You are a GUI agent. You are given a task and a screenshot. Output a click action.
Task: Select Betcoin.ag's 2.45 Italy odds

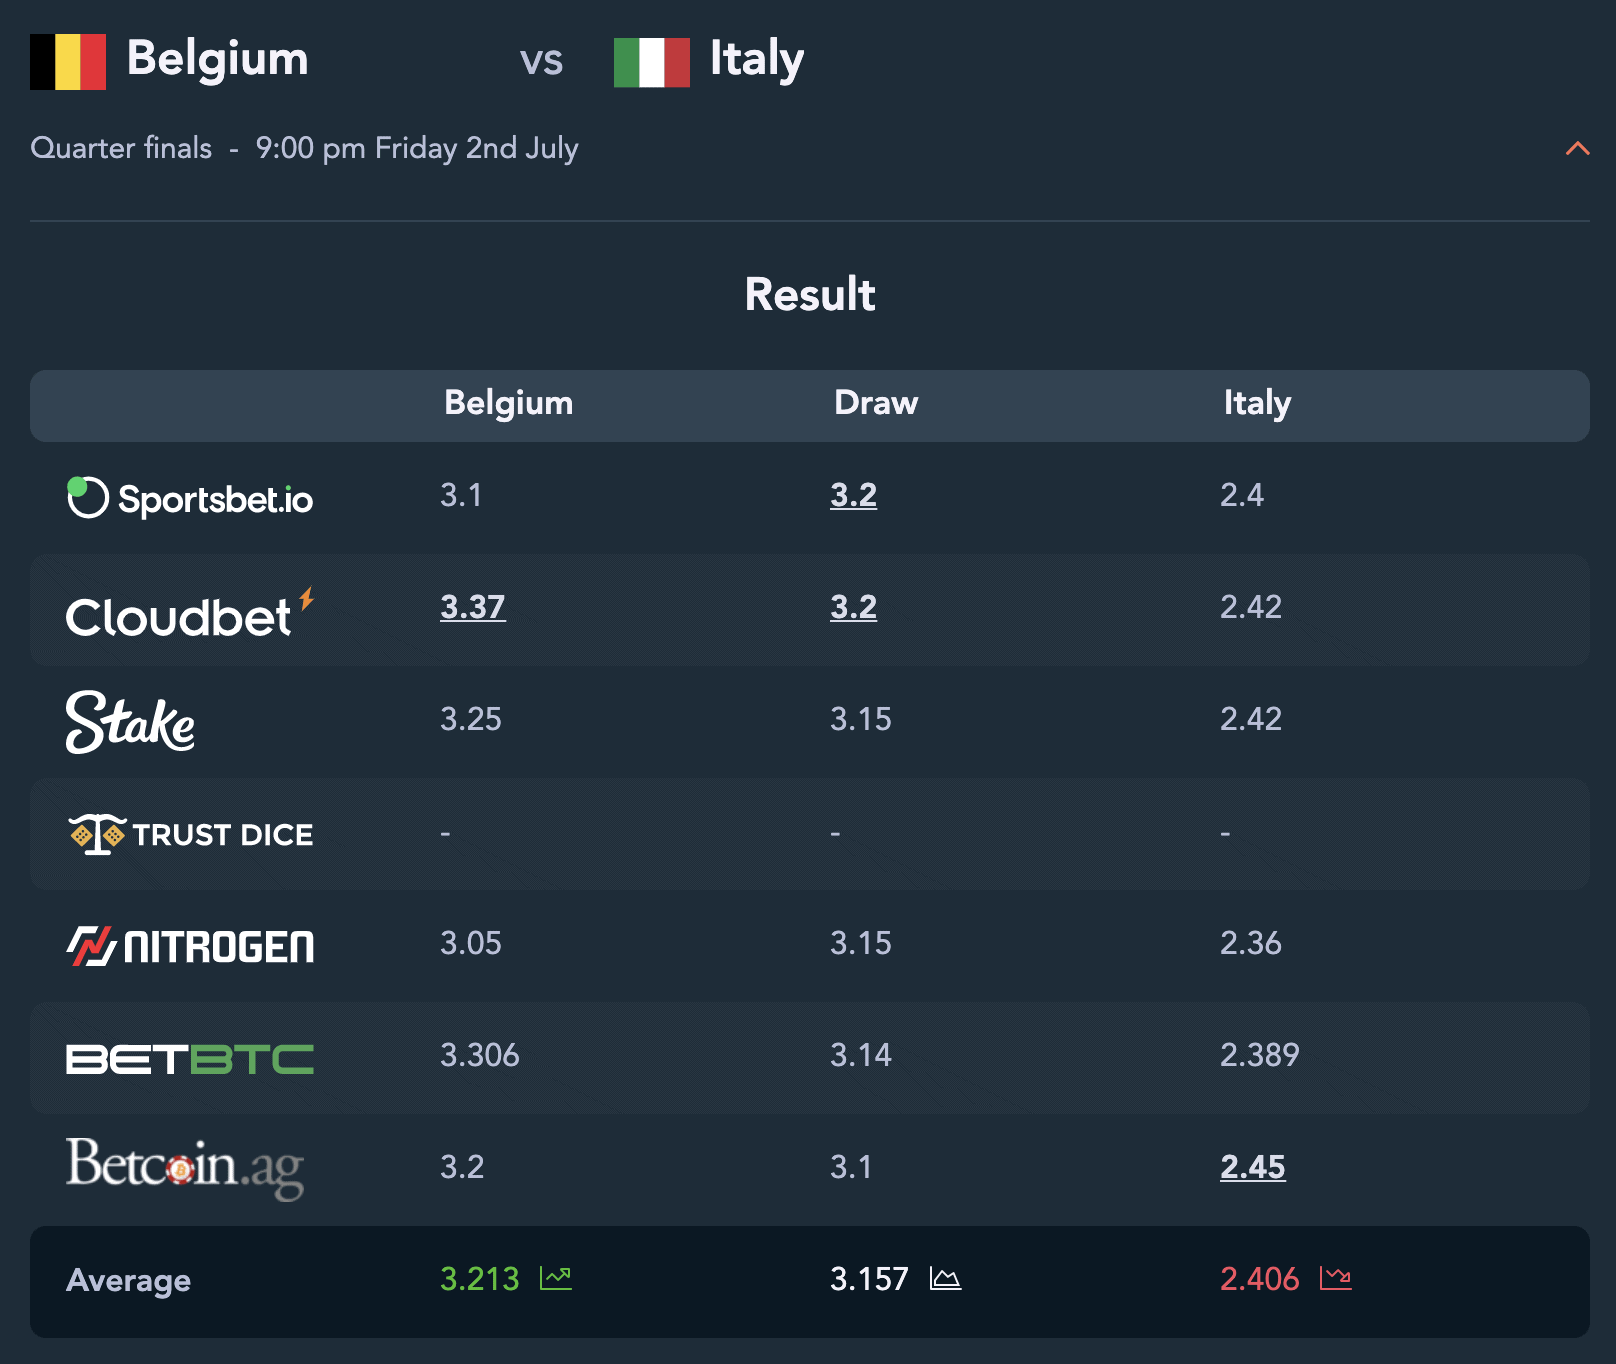pos(1253,1167)
